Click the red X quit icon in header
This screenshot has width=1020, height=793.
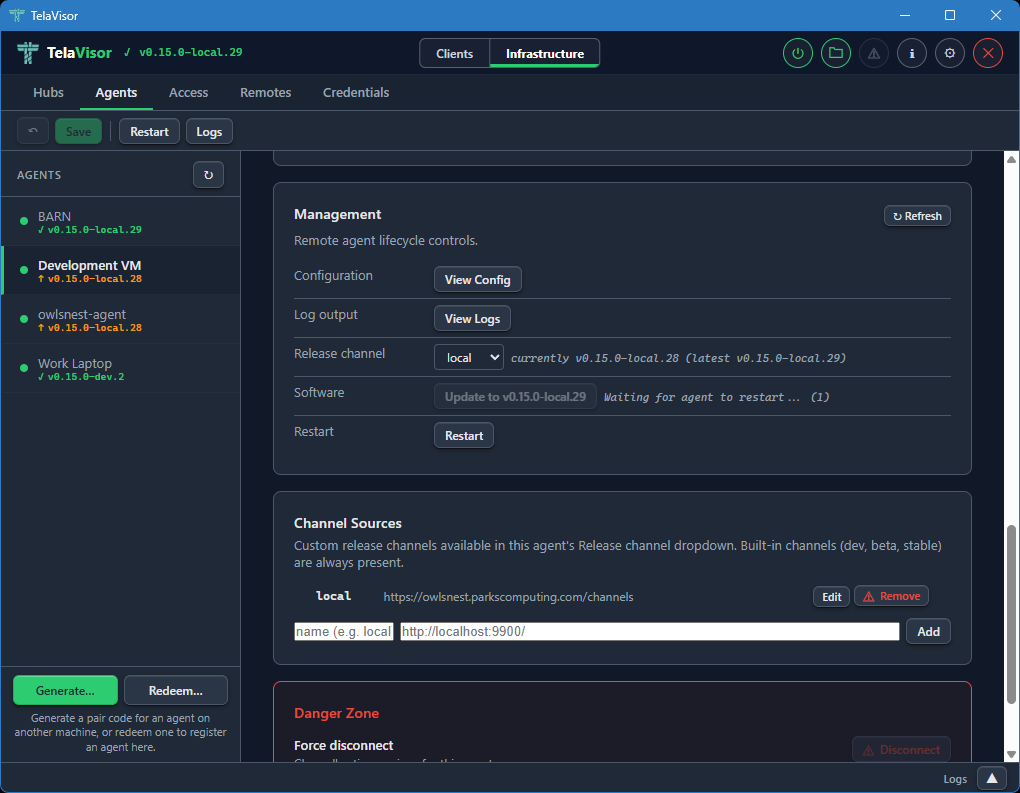click(x=987, y=53)
